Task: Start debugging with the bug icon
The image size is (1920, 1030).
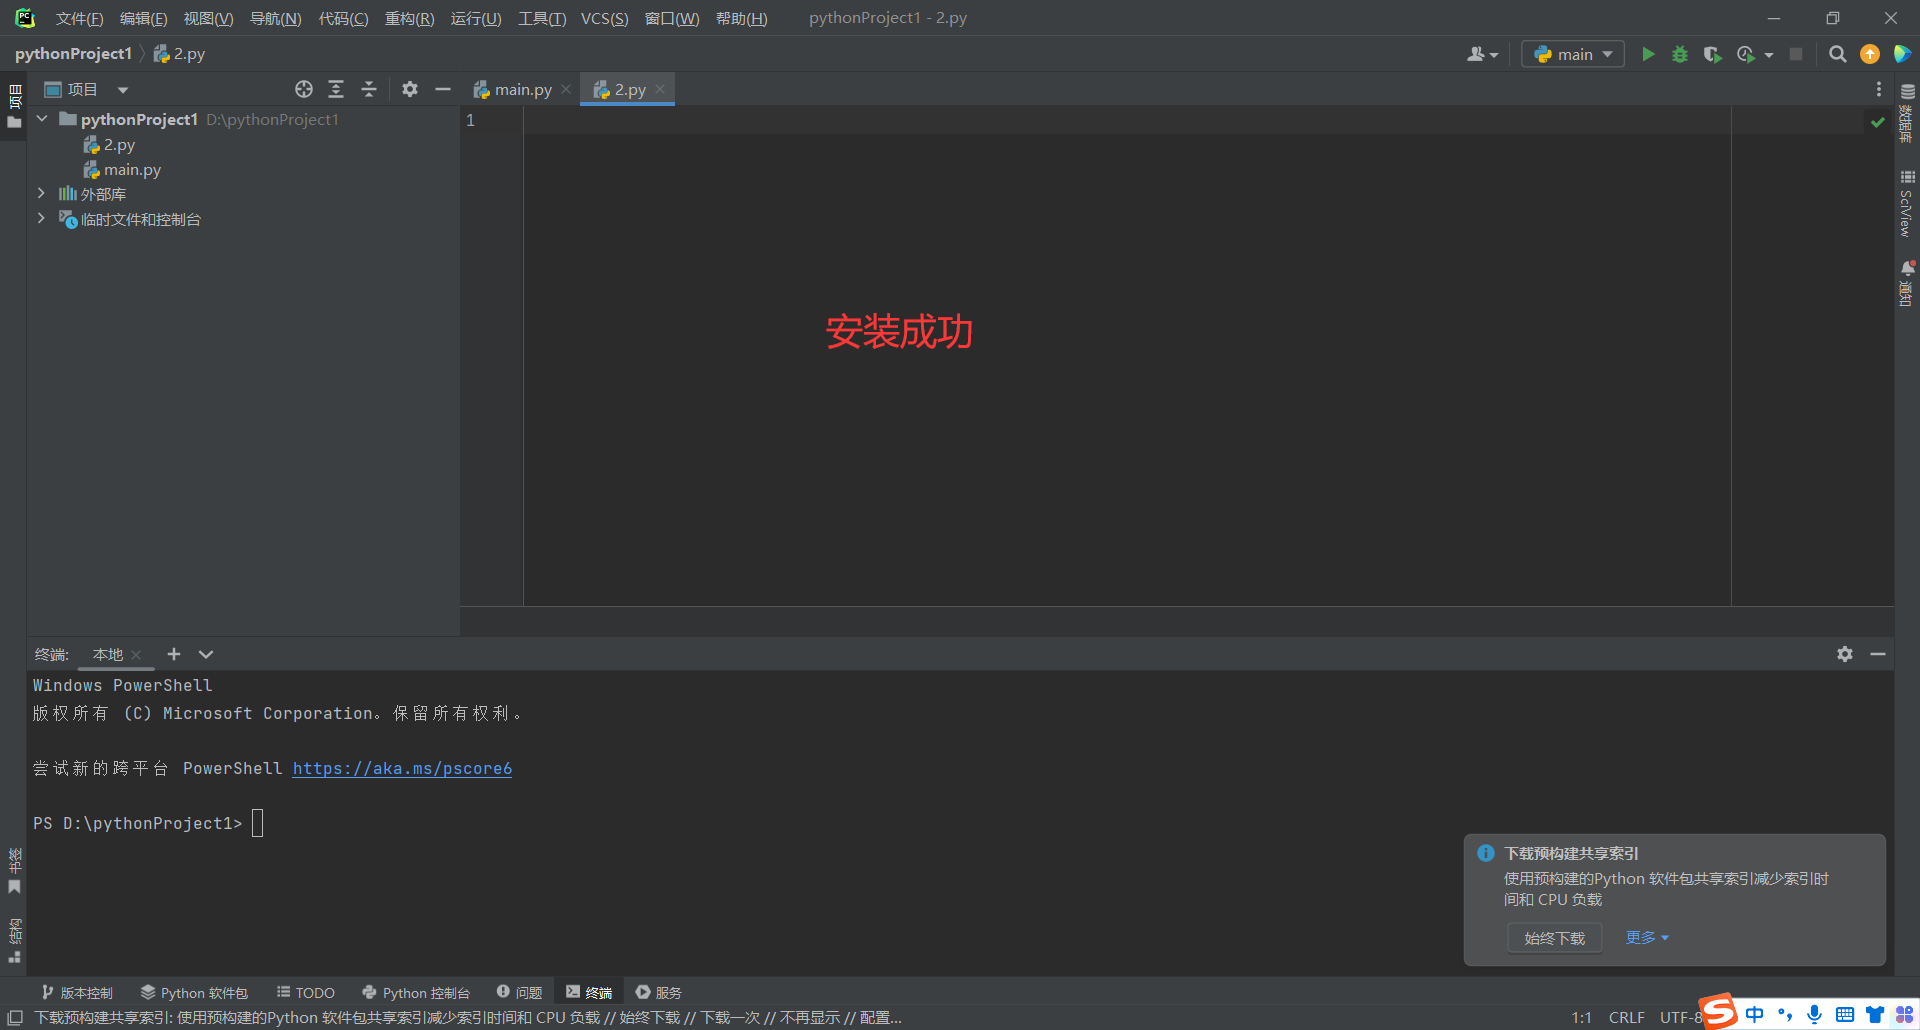Action: click(x=1680, y=54)
